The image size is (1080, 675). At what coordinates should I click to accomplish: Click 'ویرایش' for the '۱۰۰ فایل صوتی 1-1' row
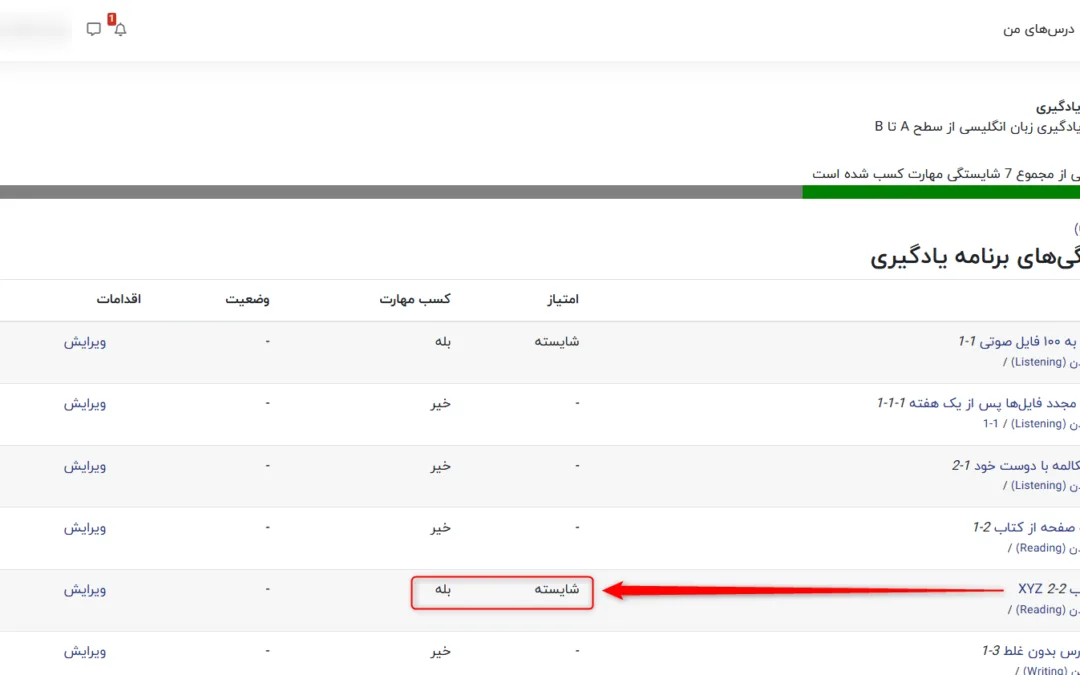click(x=85, y=341)
